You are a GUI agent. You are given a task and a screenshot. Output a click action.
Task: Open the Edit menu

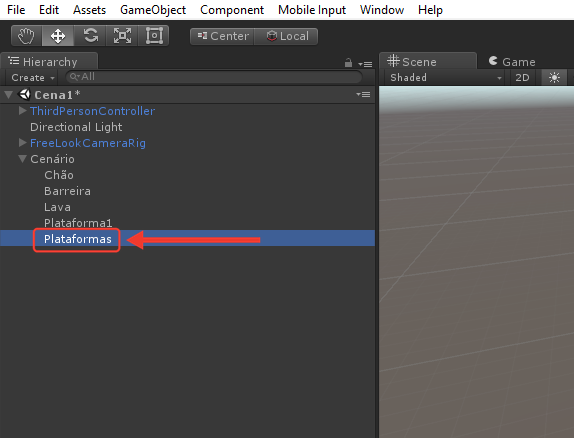(49, 10)
